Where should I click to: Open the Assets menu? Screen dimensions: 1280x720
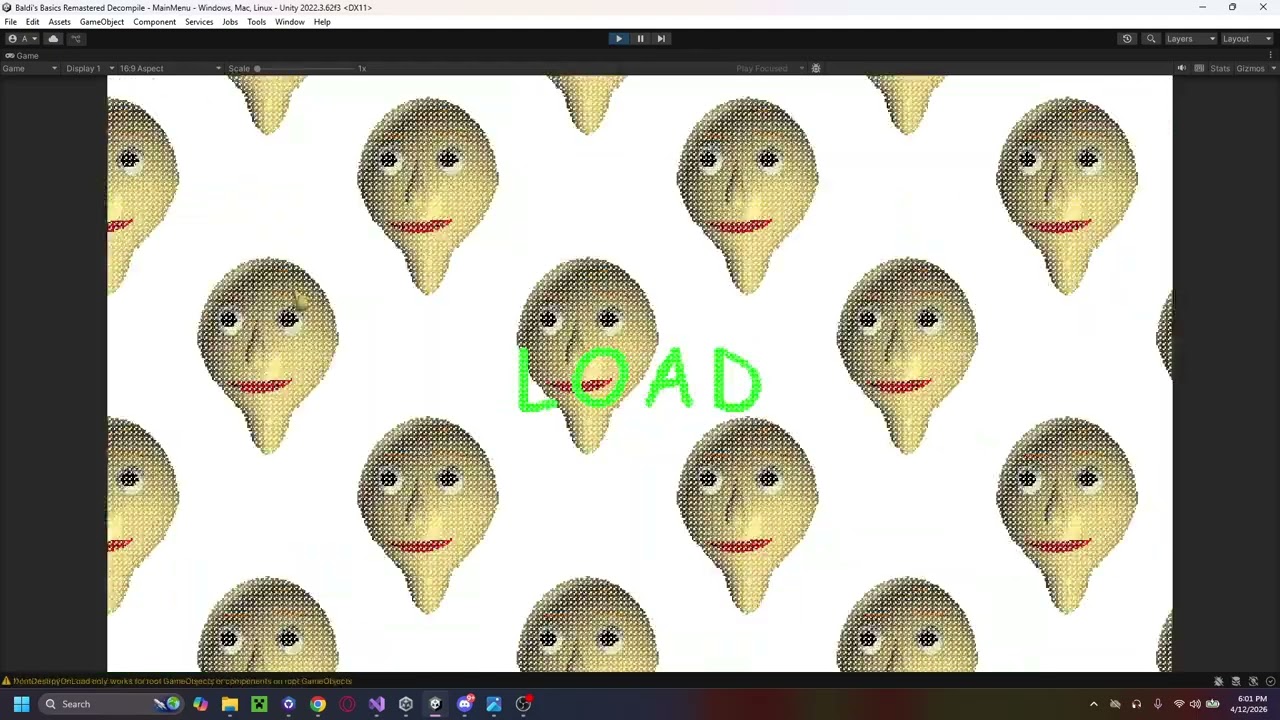pyautogui.click(x=59, y=22)
